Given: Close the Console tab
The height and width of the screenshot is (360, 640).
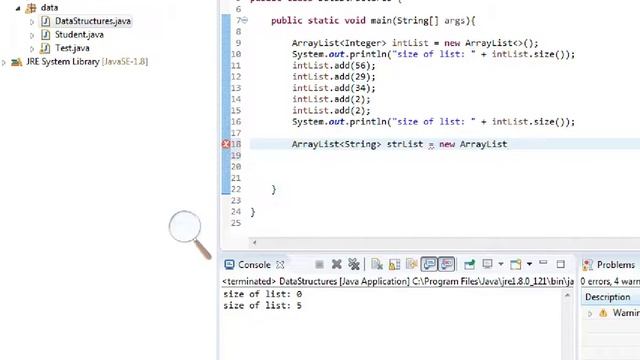Looking at the screenshot, I should tap(280, 265).
